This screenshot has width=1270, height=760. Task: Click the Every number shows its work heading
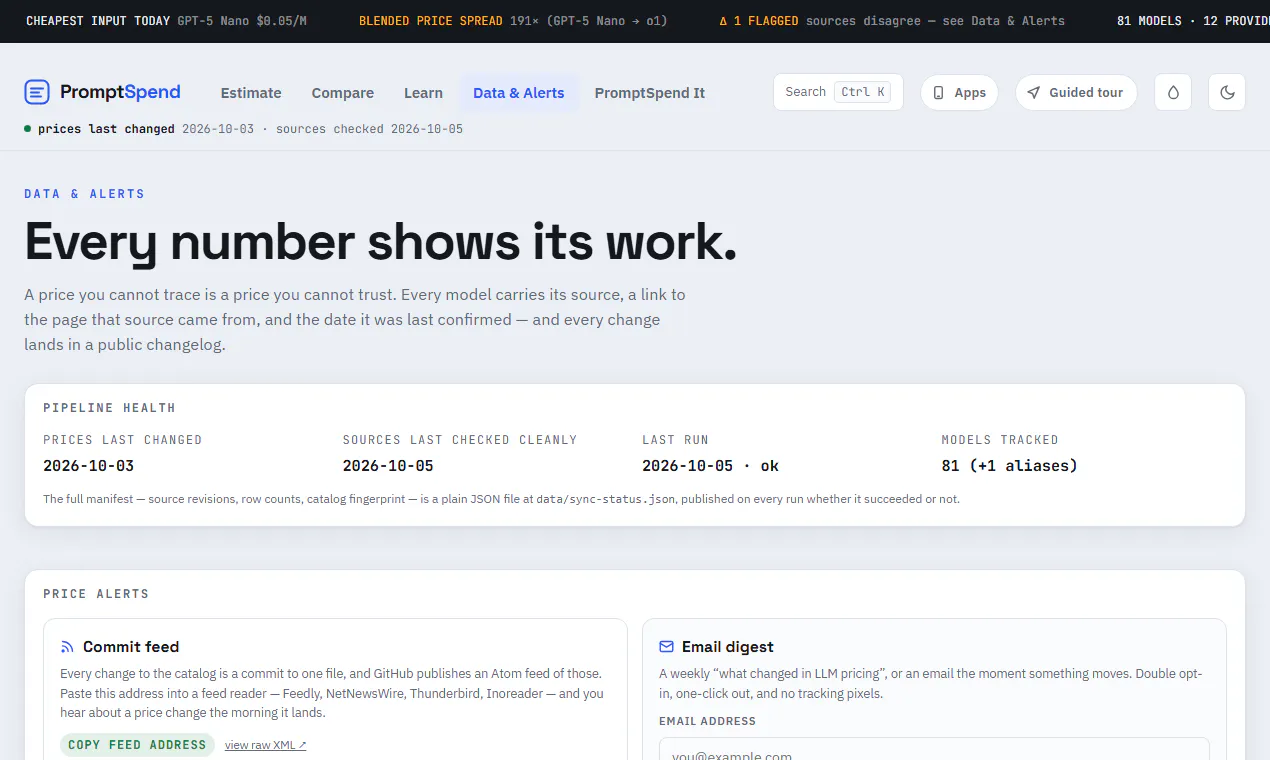pos(380,243)
